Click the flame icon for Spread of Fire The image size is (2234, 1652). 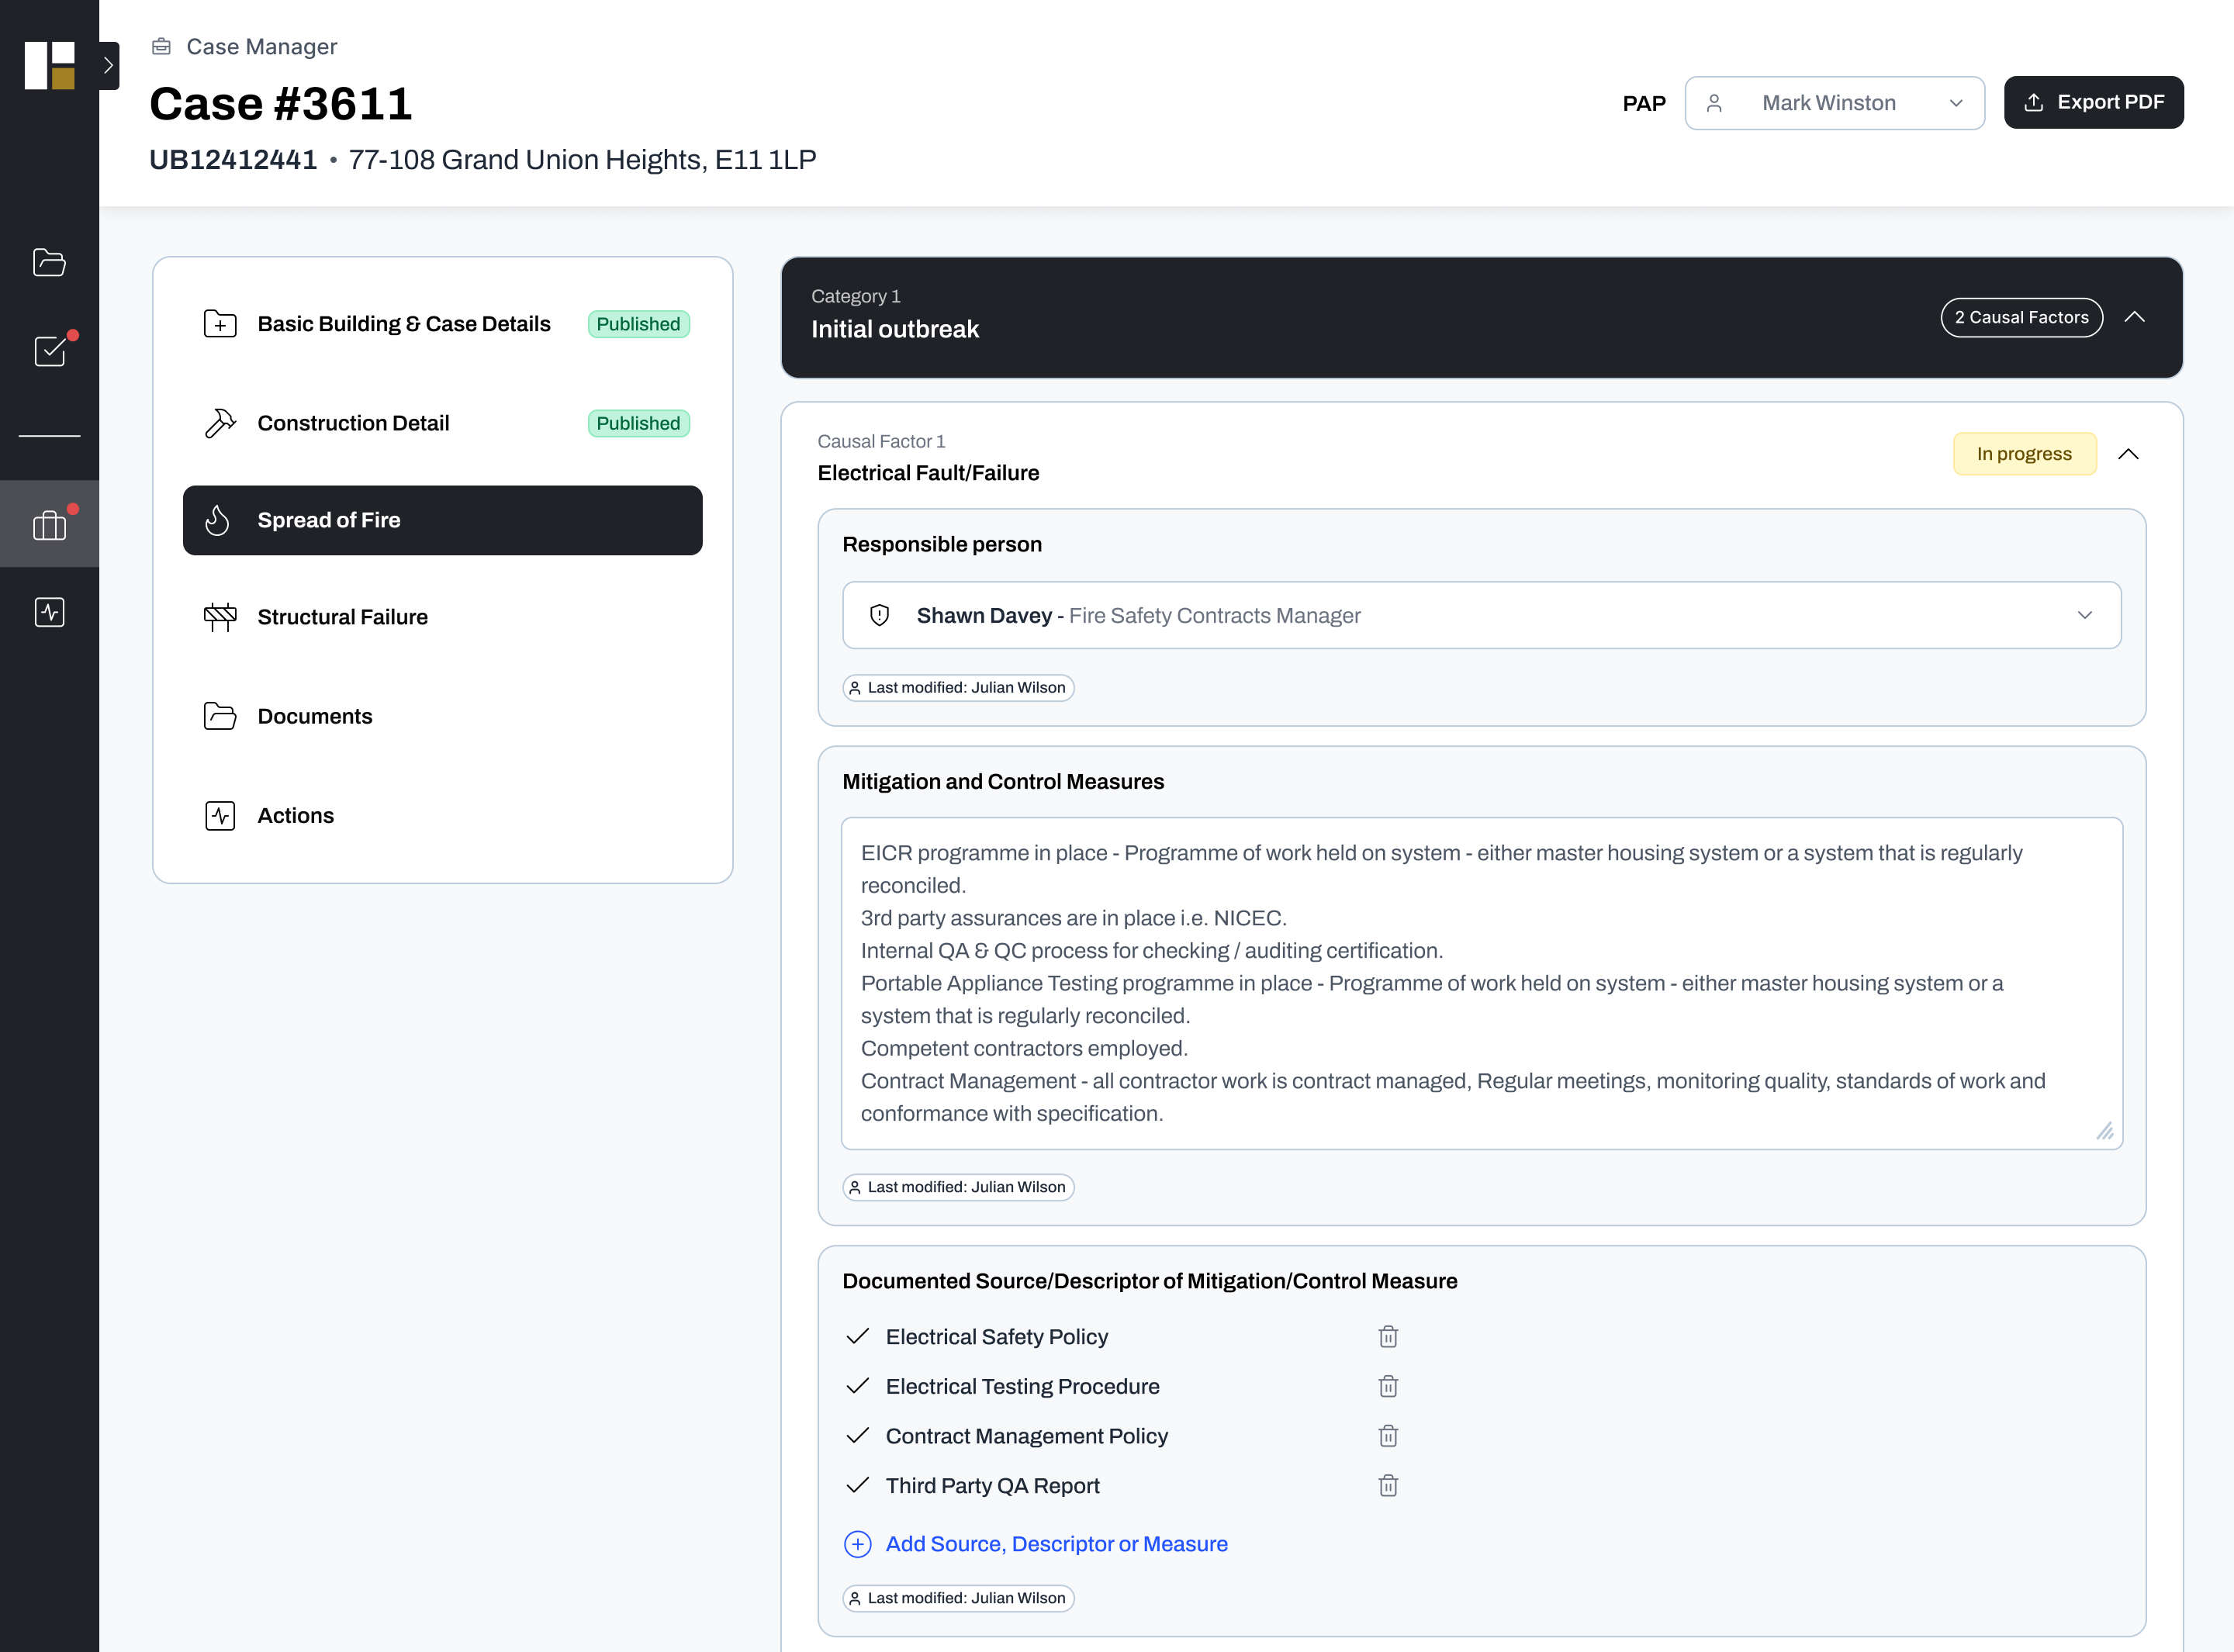(218, 520)
